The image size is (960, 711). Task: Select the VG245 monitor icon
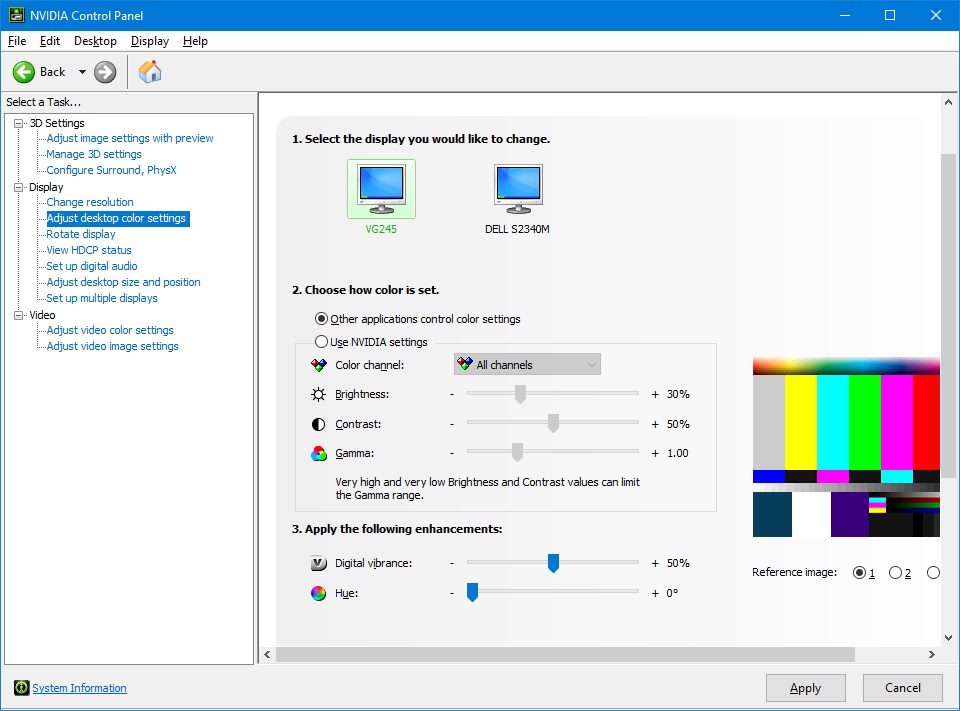381,188
